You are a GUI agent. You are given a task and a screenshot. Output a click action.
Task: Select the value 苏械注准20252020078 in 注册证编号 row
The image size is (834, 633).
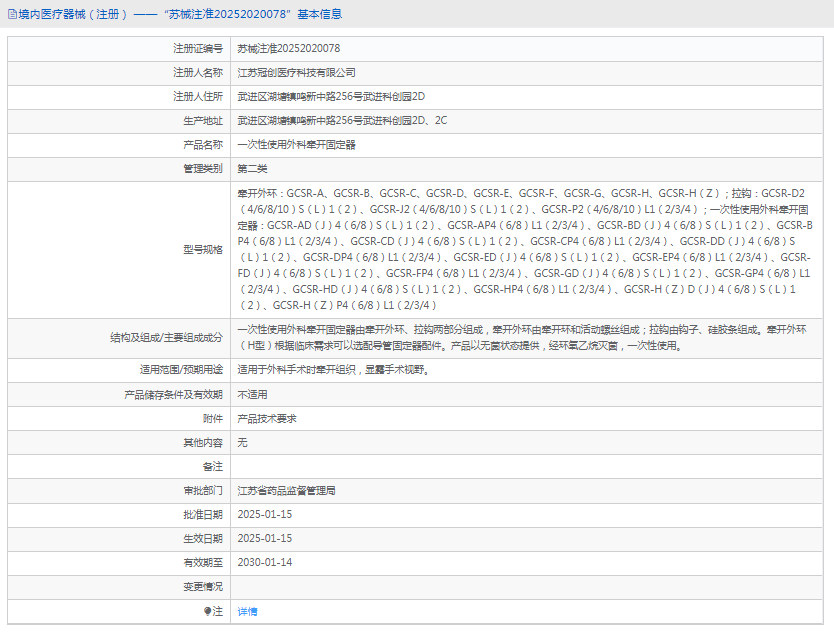[289, 48]
